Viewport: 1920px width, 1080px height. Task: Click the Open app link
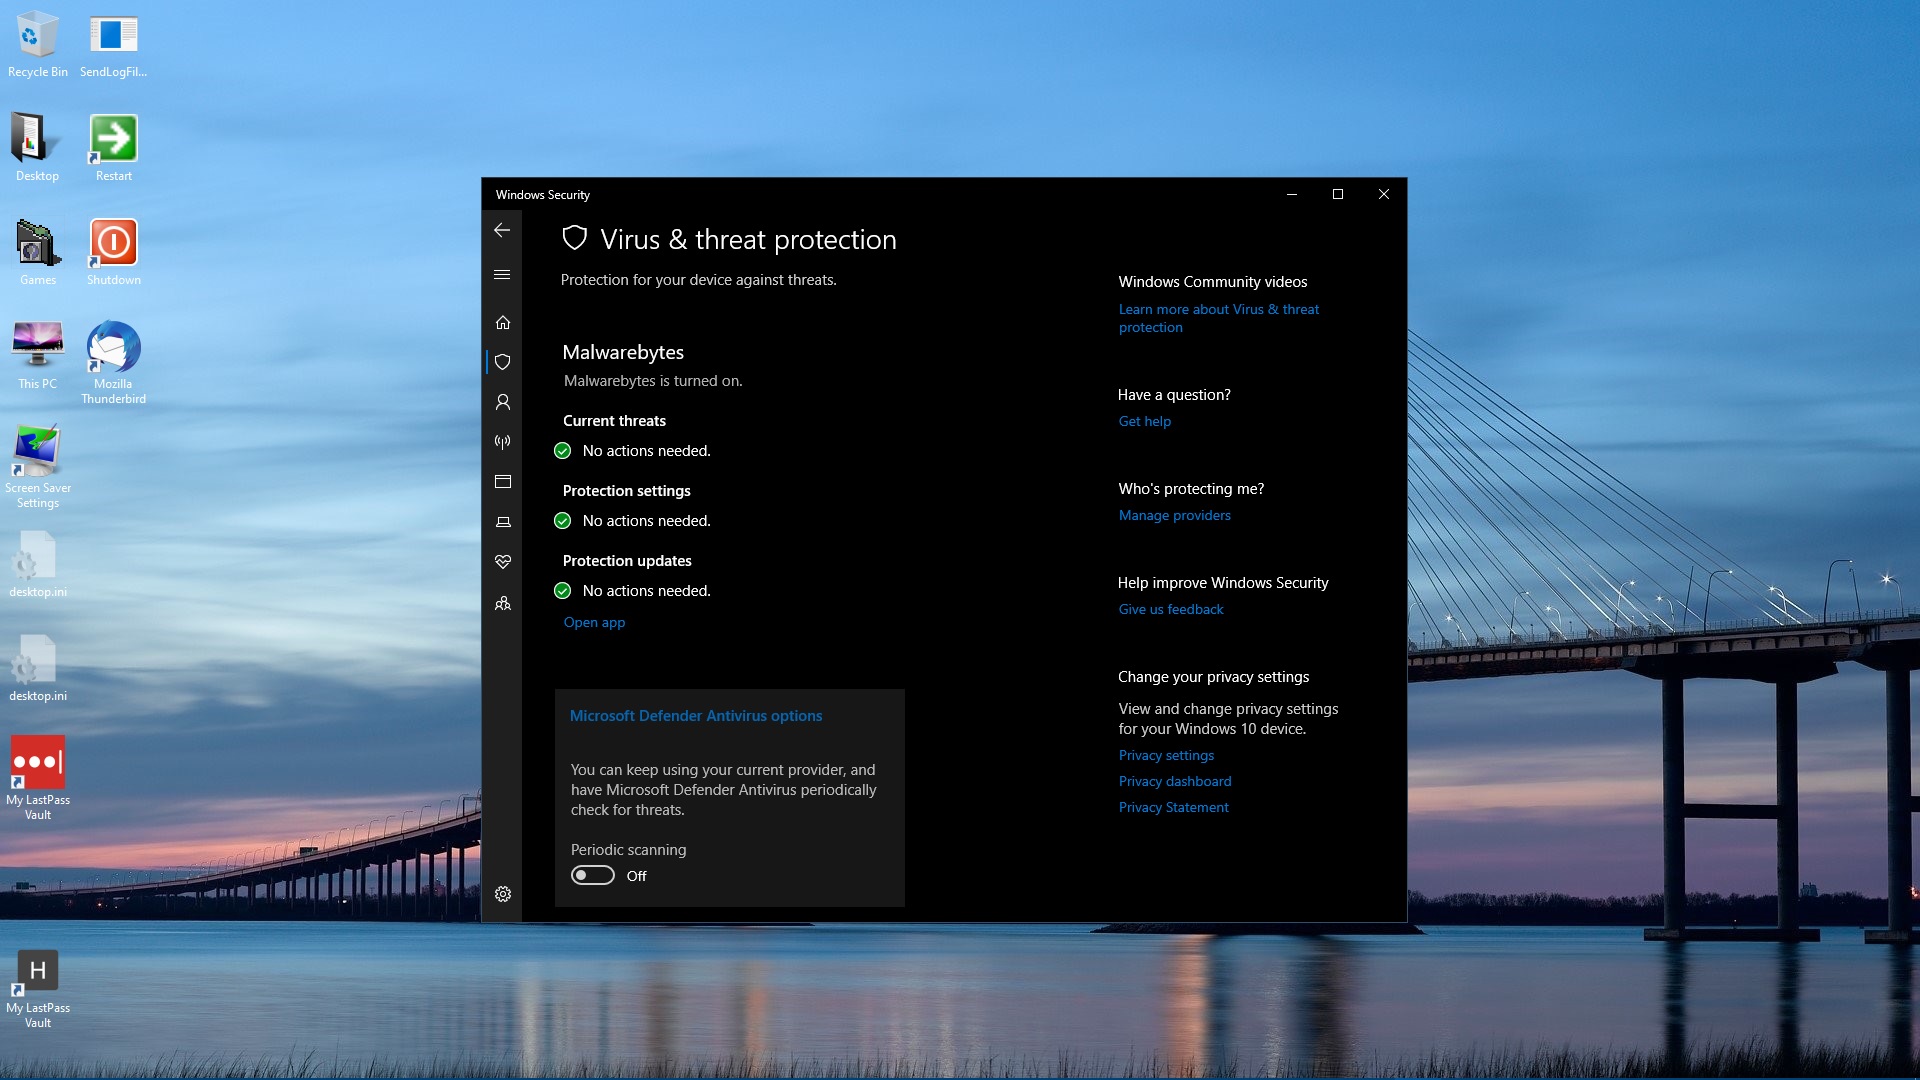pyautogui.click(x=594, y=622)
